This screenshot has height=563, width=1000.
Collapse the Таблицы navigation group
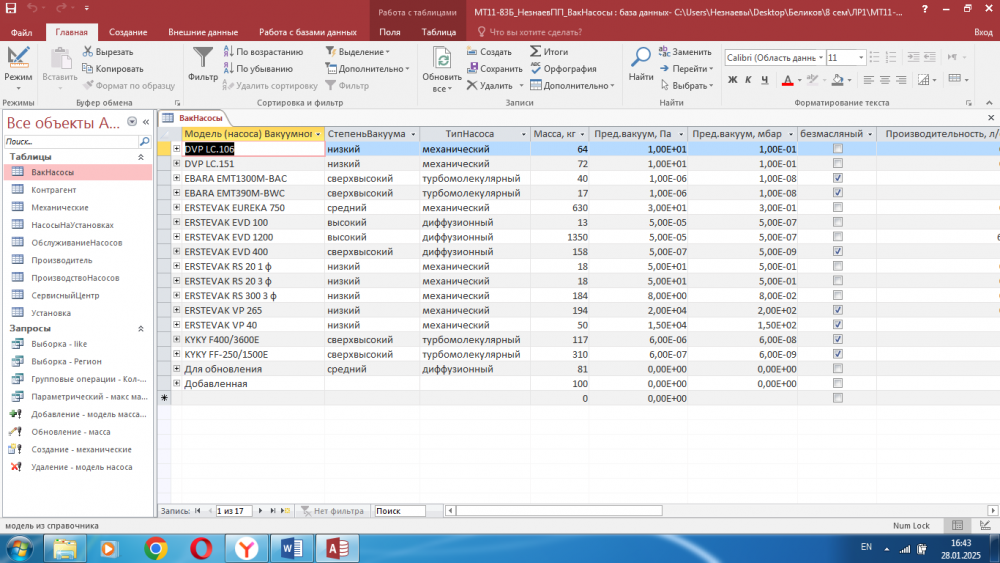(140, 157)
